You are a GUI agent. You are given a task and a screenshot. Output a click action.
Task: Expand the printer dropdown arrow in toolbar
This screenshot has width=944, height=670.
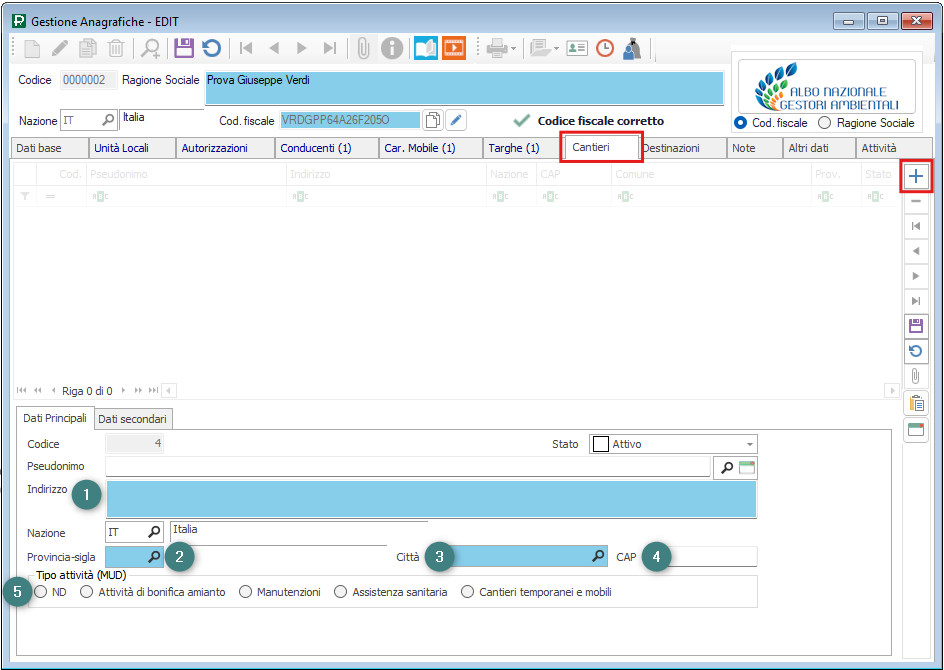click(514, 48)
